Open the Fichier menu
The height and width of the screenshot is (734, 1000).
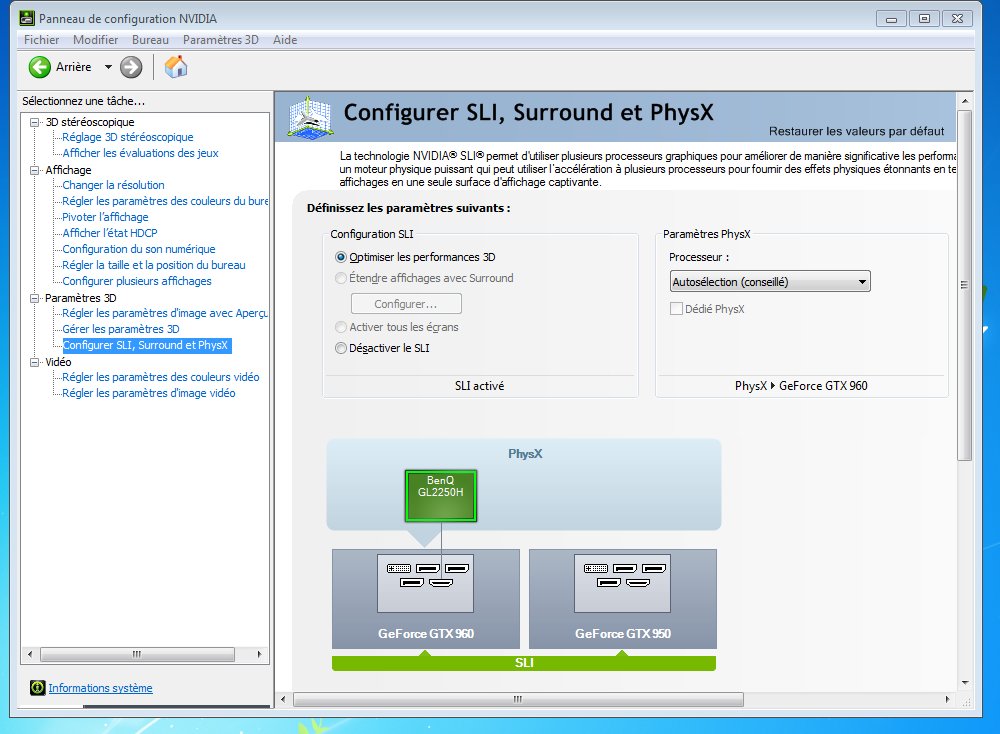pos(42,40)
